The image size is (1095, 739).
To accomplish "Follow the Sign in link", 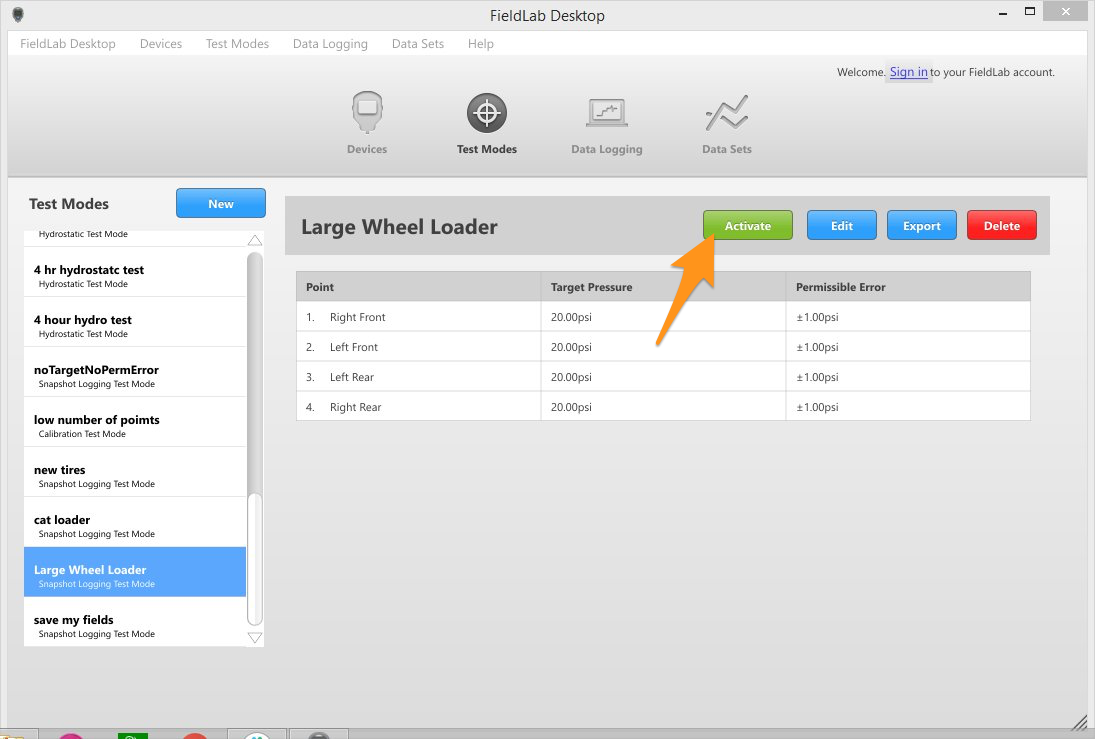I will (x=909, y=72).
